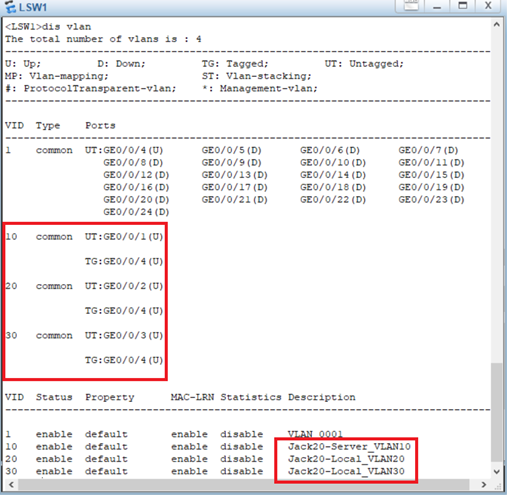Viewport: 507px width, 495px height.
Task: Click 'MP: Vlan-mapping;' legend text
Action: click(57, 76)
